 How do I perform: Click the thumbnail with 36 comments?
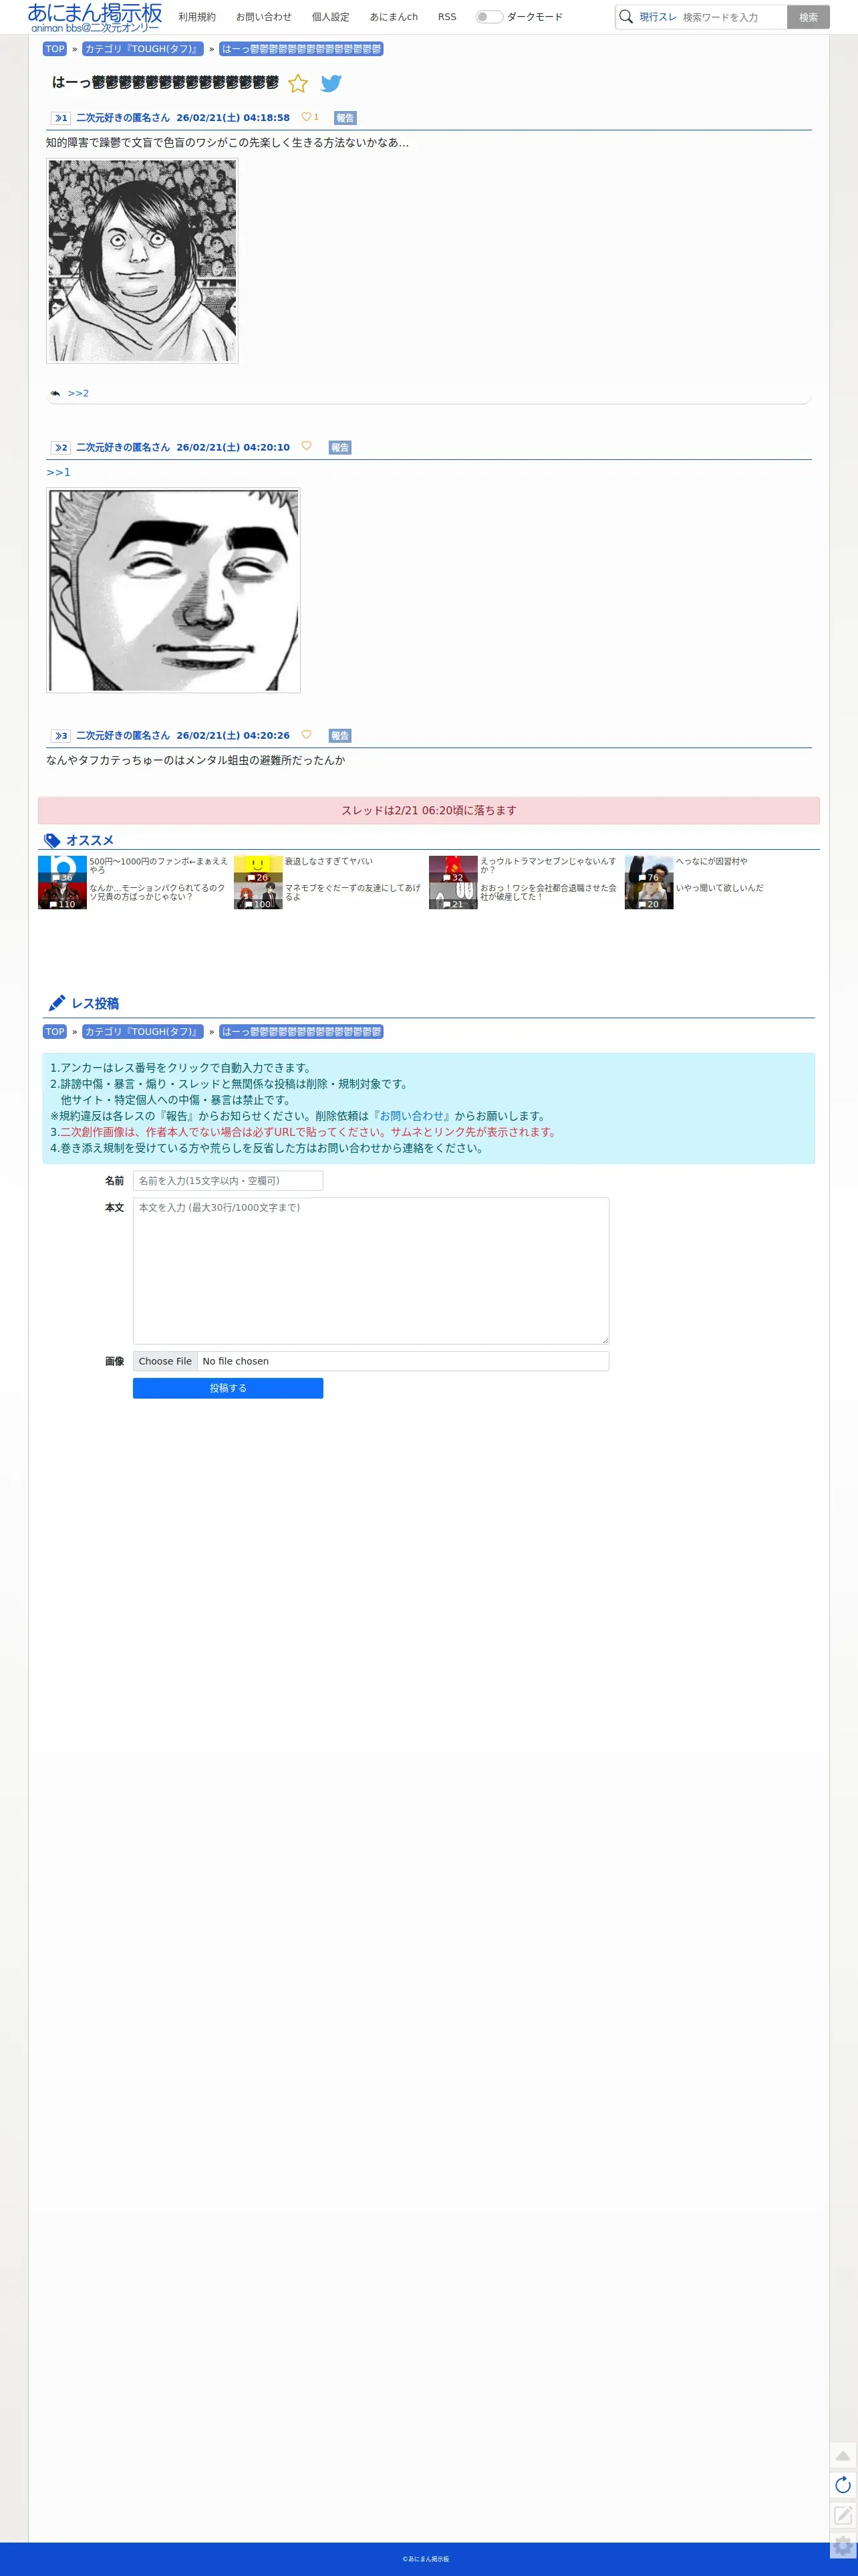[62, 869]
